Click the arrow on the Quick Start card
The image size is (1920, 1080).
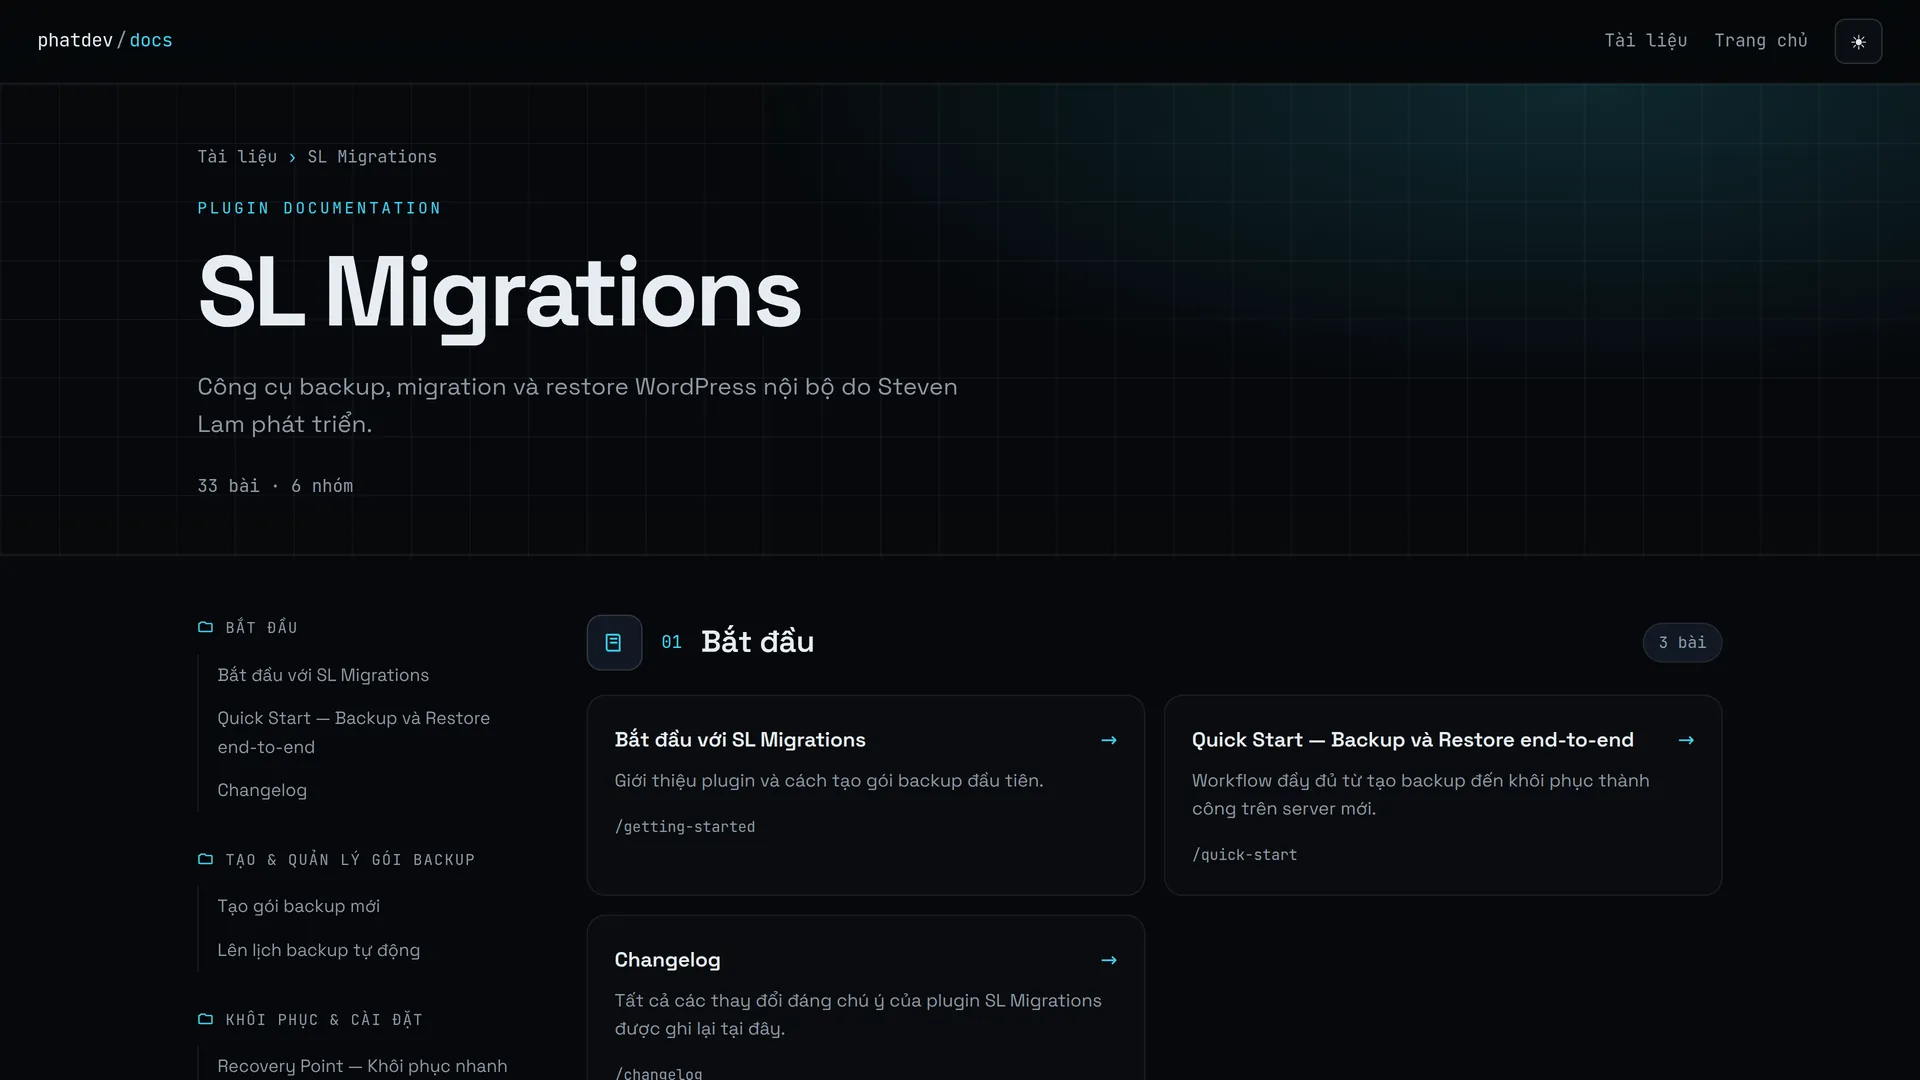pyautogui.click(x=1686, y=740)
